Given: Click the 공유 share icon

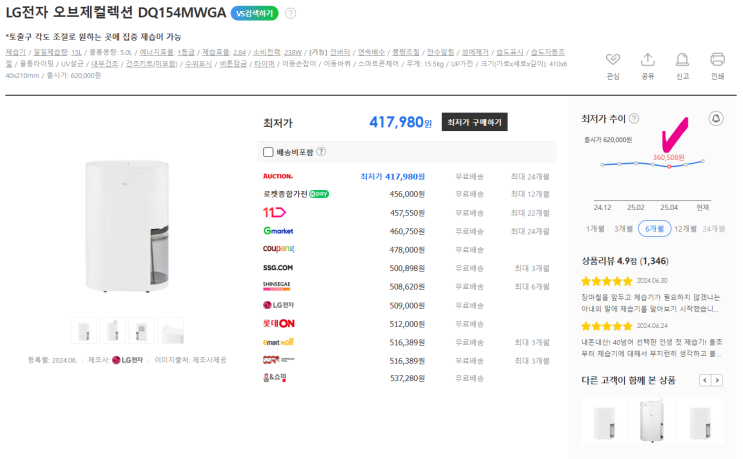Looking at the screenshot, I should point(647,59).
